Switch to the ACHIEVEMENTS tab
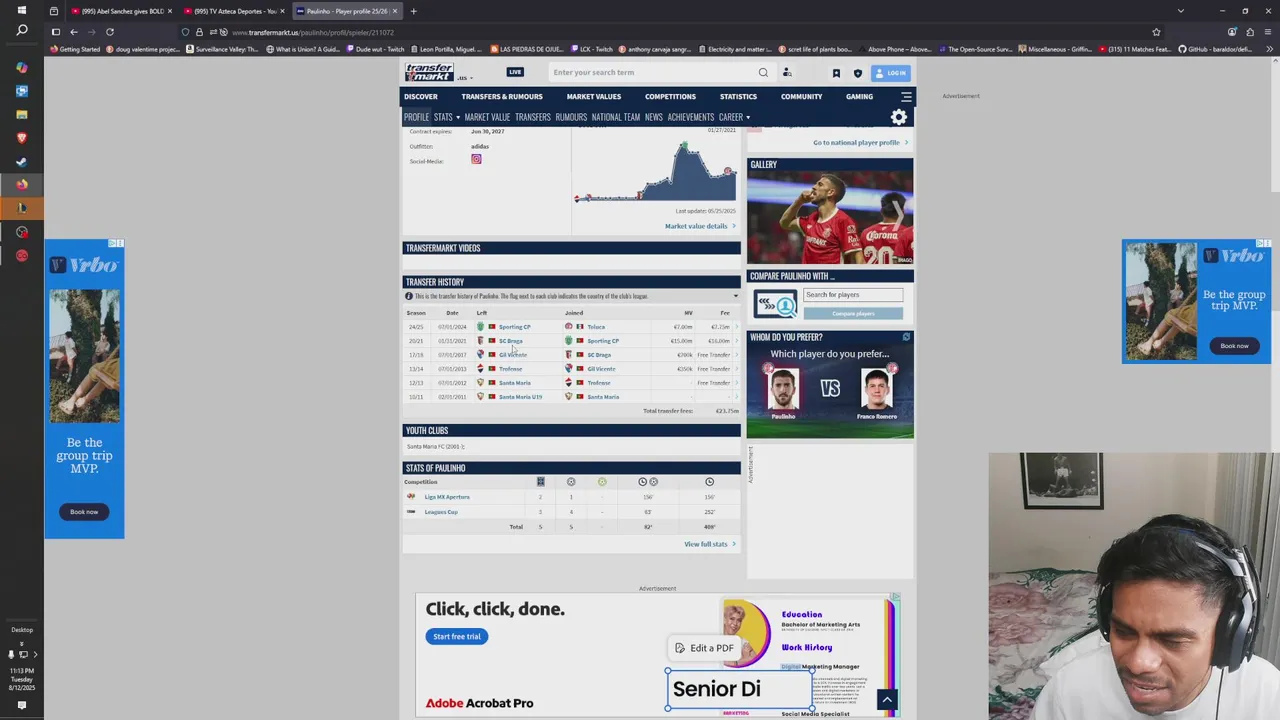Image resolution: width=1280 pixels, height=720 pixels. coord(691,117)
